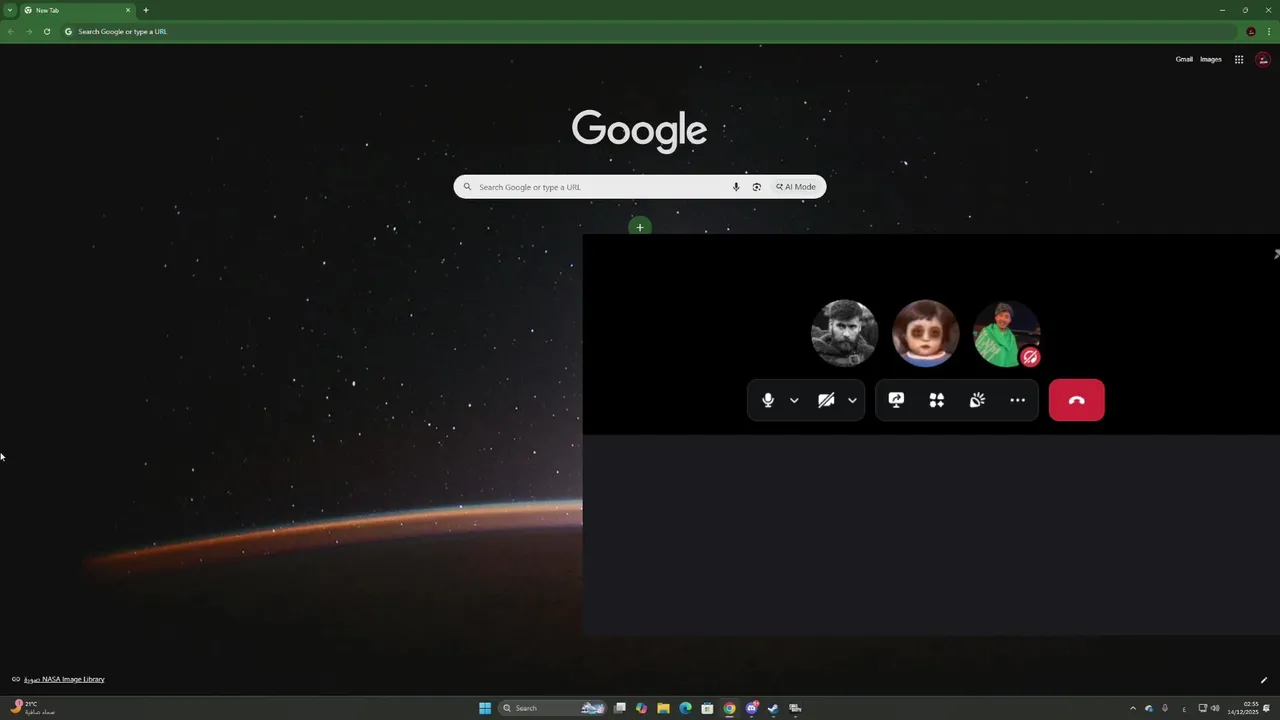Select the bearded man participant avatar
This screenshot has width=1280, height=720.
844,334
